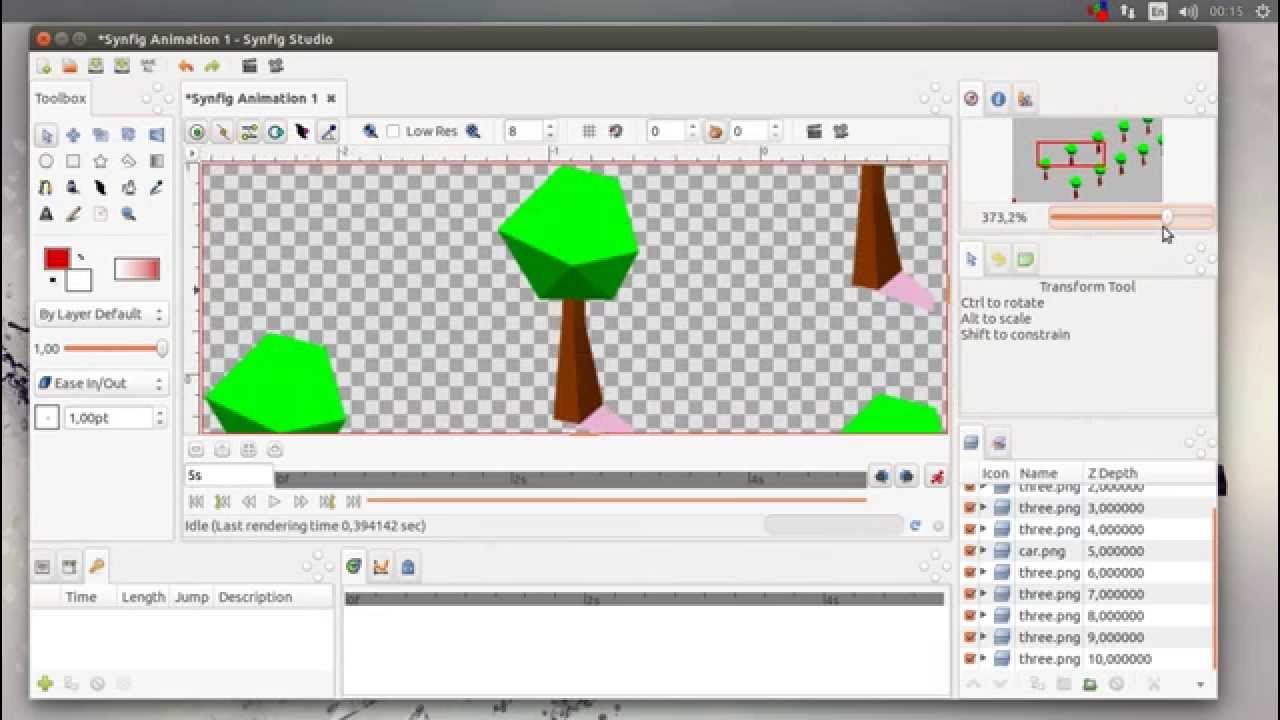Add a new keyframe with the green plus button
1280x720 pixels.
(45, 684)
